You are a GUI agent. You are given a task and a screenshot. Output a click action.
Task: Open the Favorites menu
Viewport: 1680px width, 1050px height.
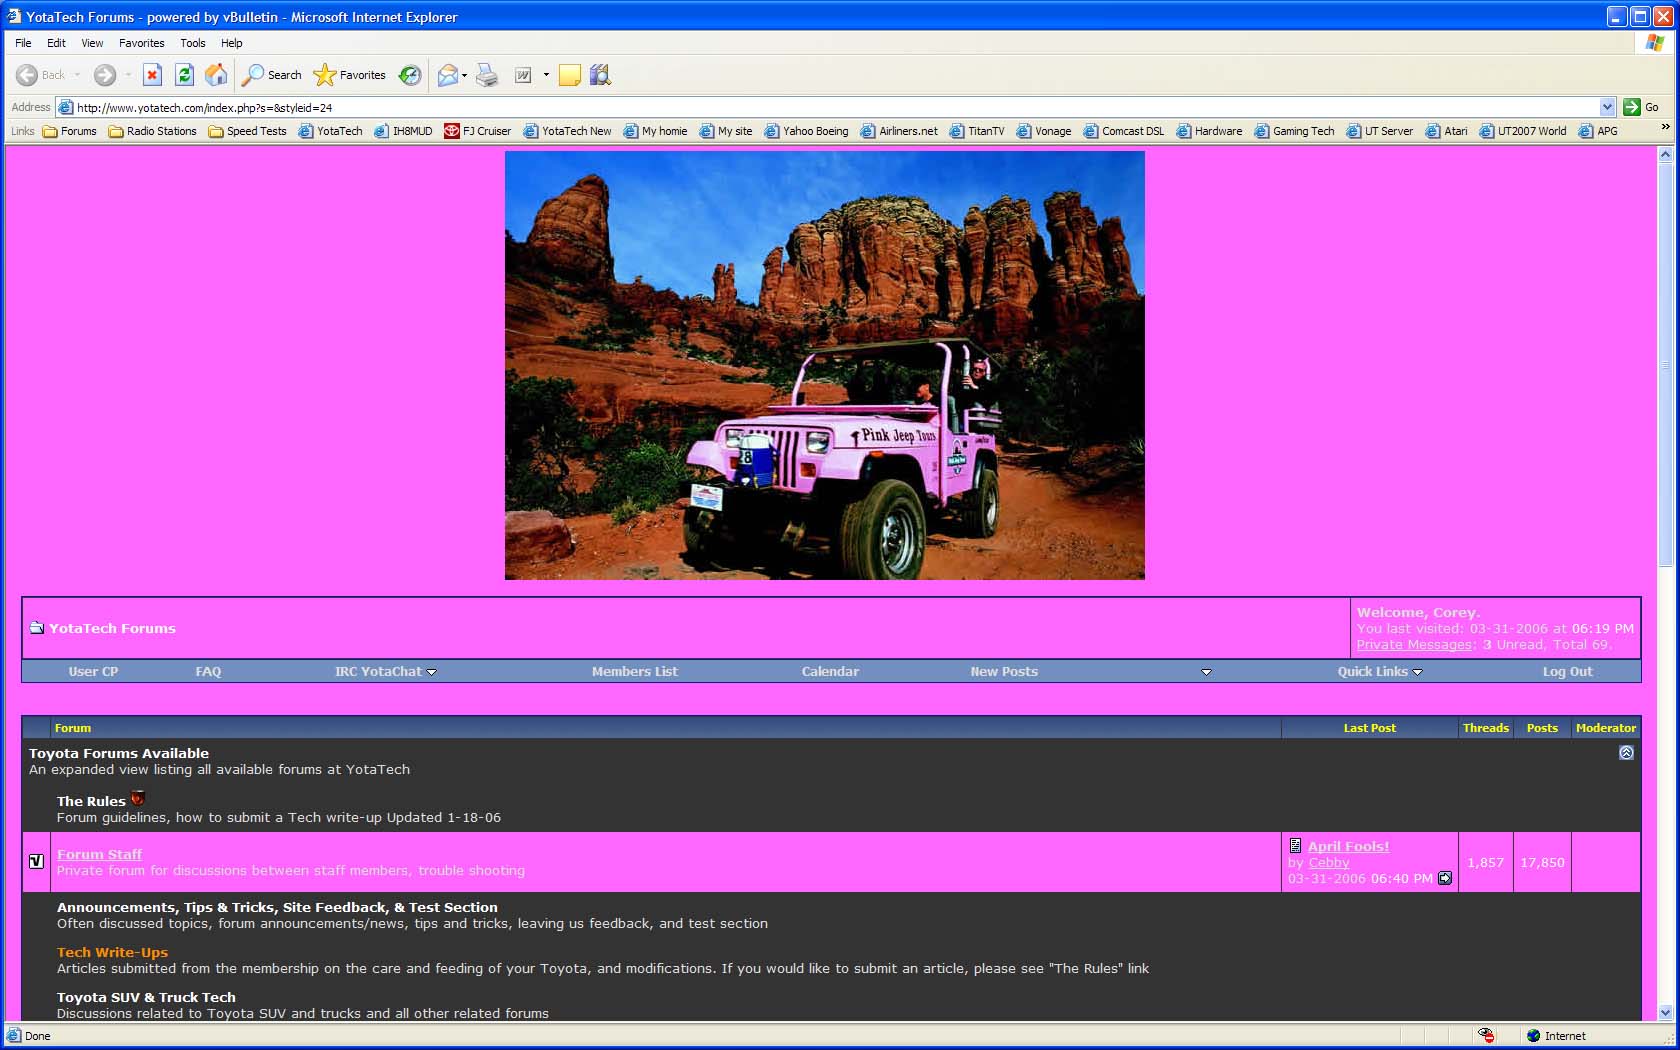[x=141, y=43]
